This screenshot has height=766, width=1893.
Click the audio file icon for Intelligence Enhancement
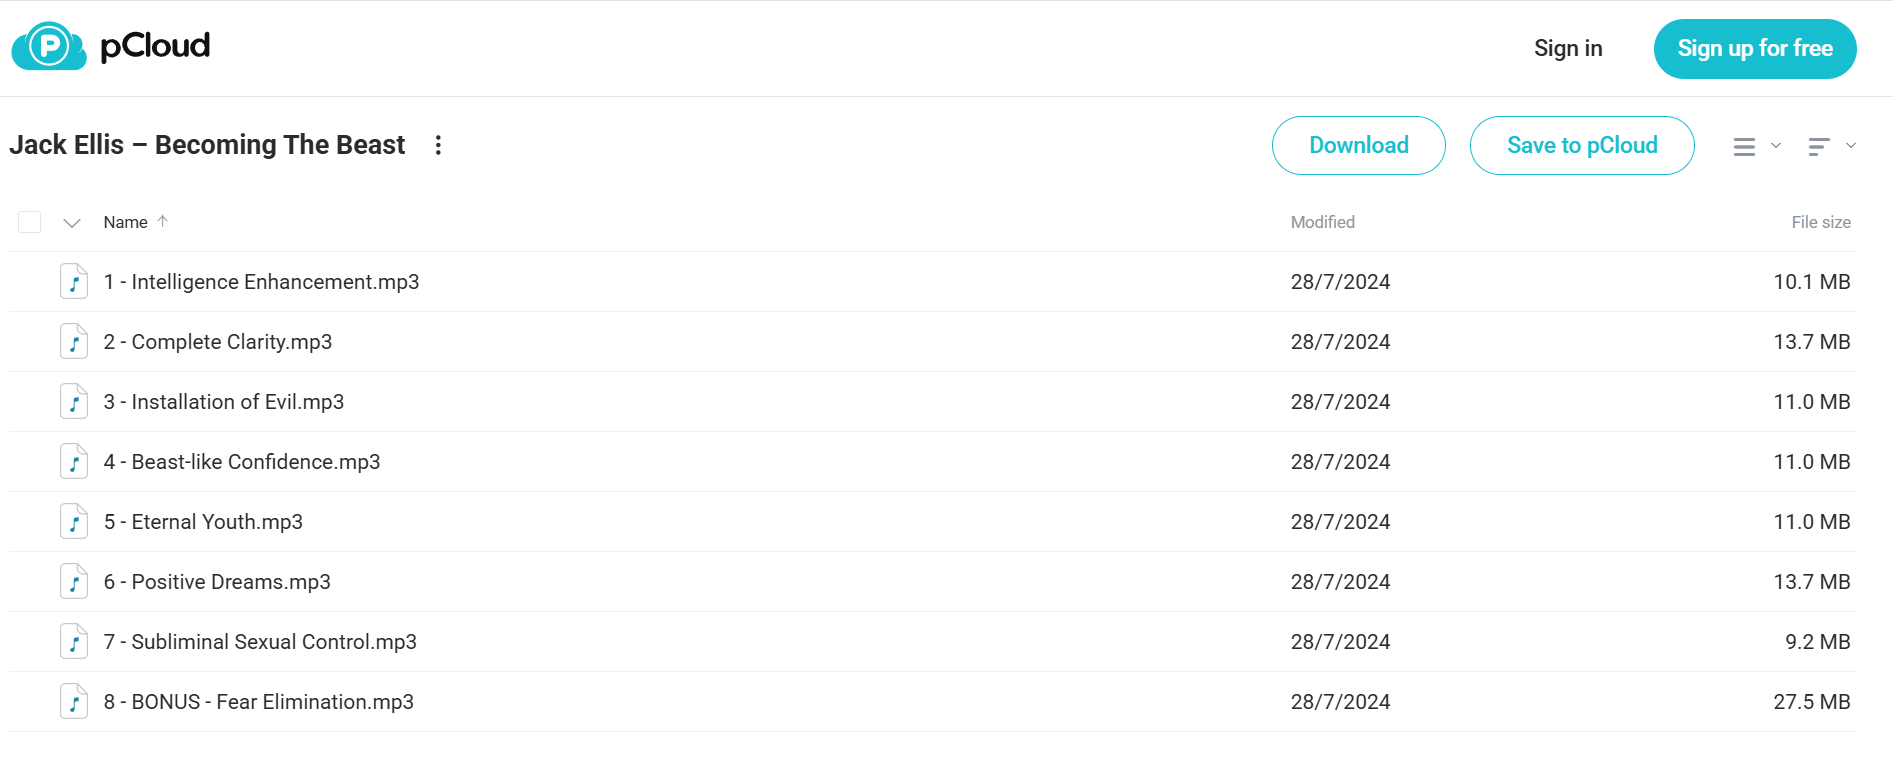[74, 282]
